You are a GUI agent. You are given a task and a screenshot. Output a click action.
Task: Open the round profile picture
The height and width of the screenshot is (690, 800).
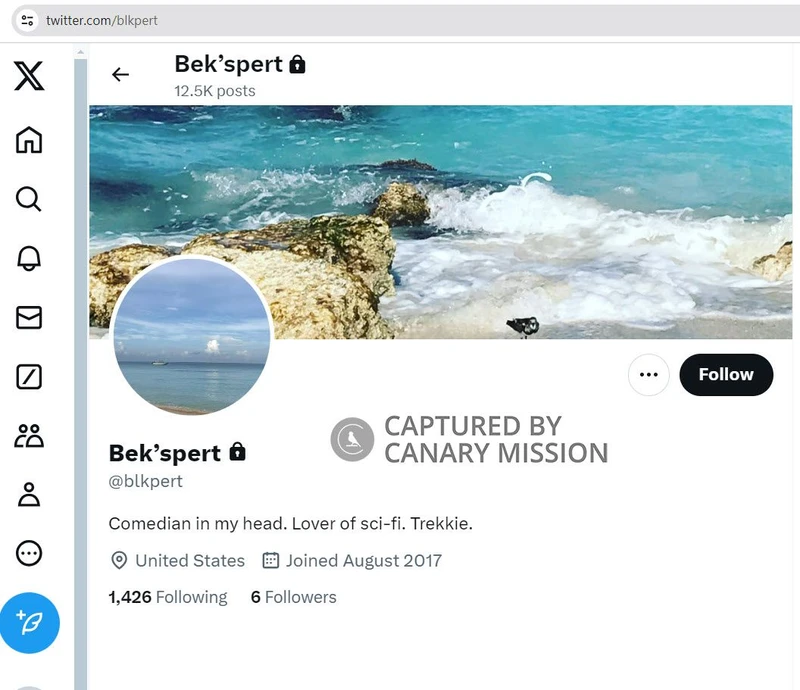click(191, 336)
